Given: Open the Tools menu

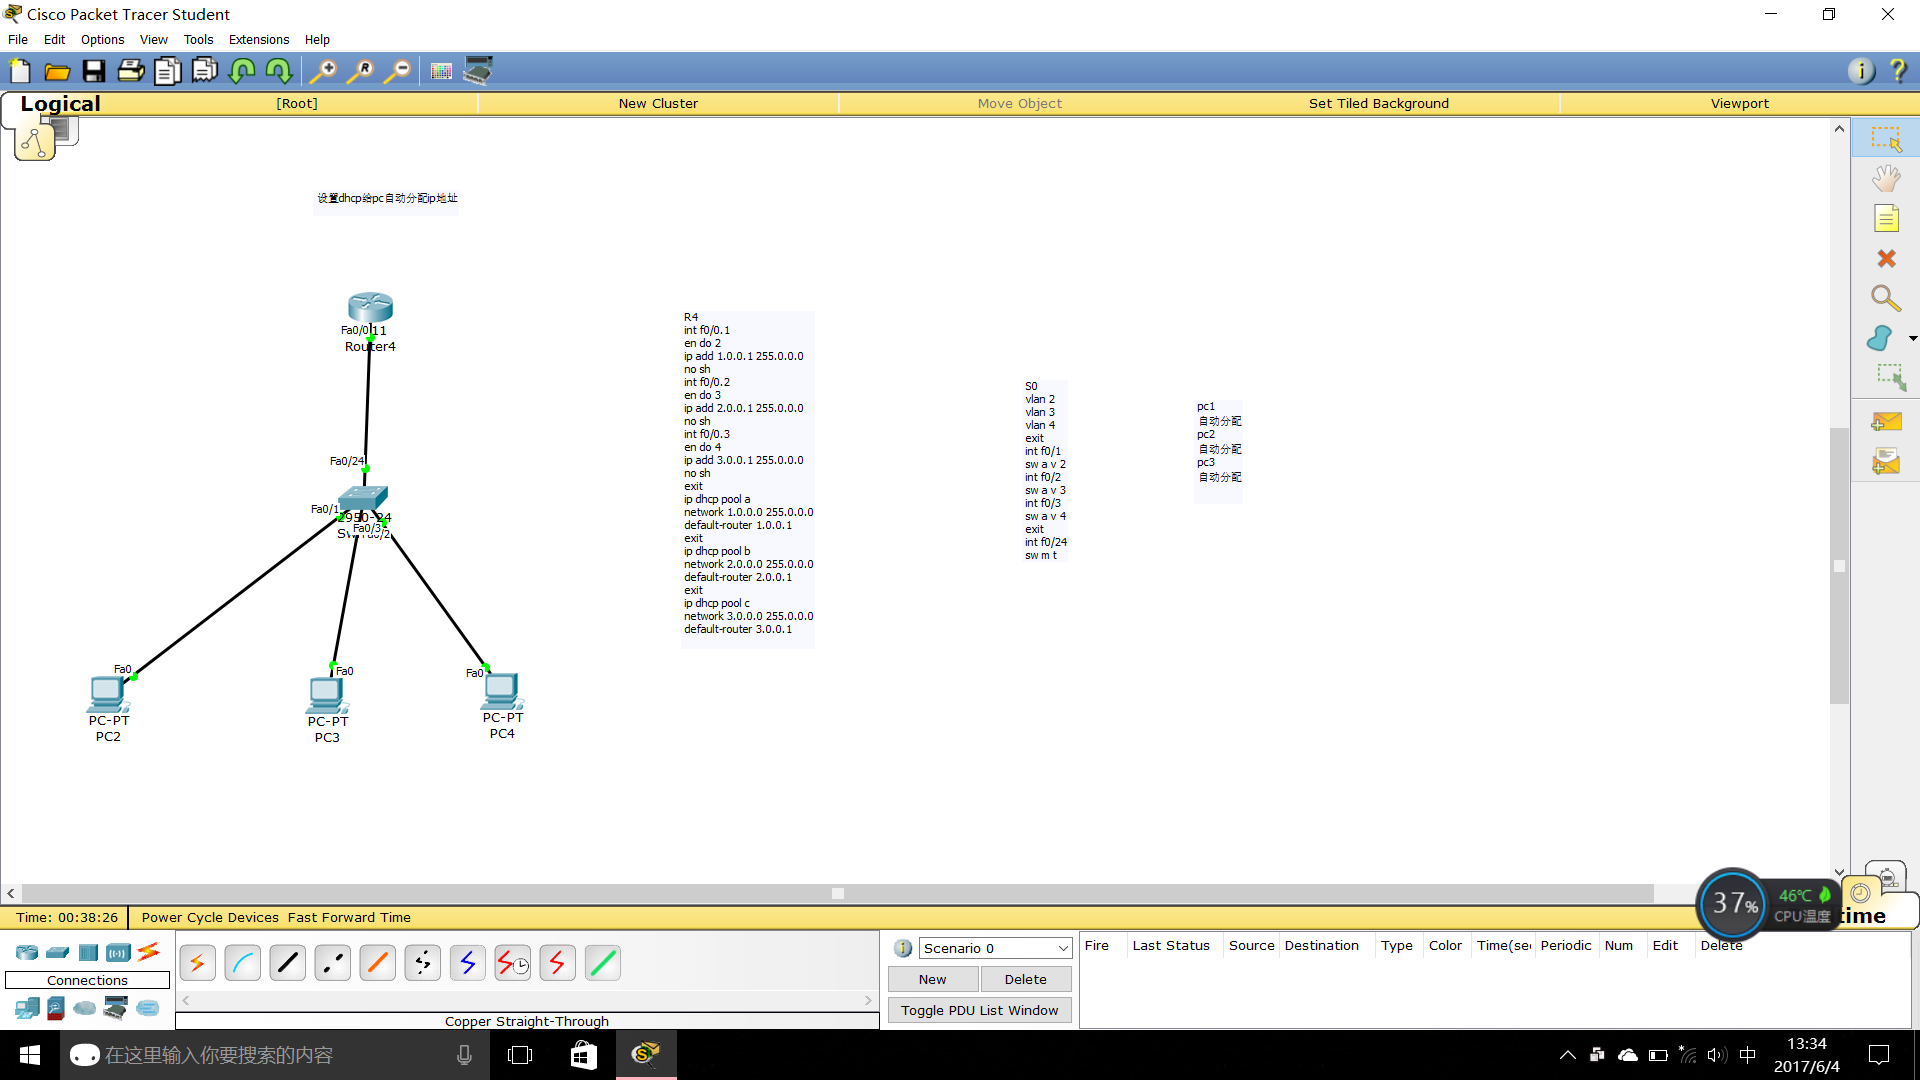Looking at the screenshot, I should tap(198, 40).
